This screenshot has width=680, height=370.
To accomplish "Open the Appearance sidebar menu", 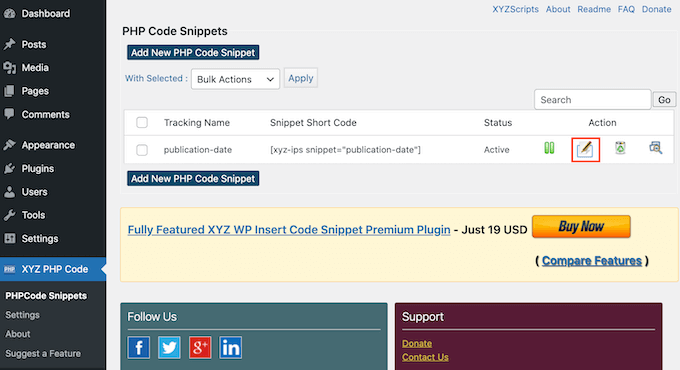I will pyautogui.click(x=48, y=145).
